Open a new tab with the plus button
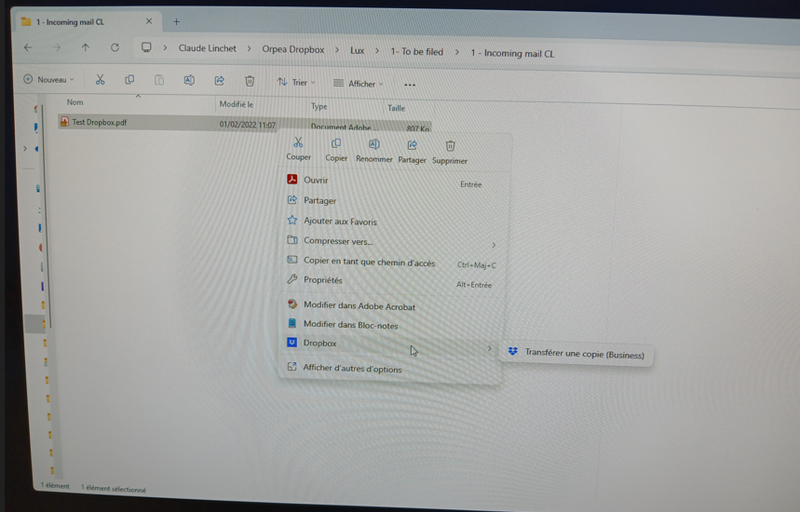 [x=176, y=21]
